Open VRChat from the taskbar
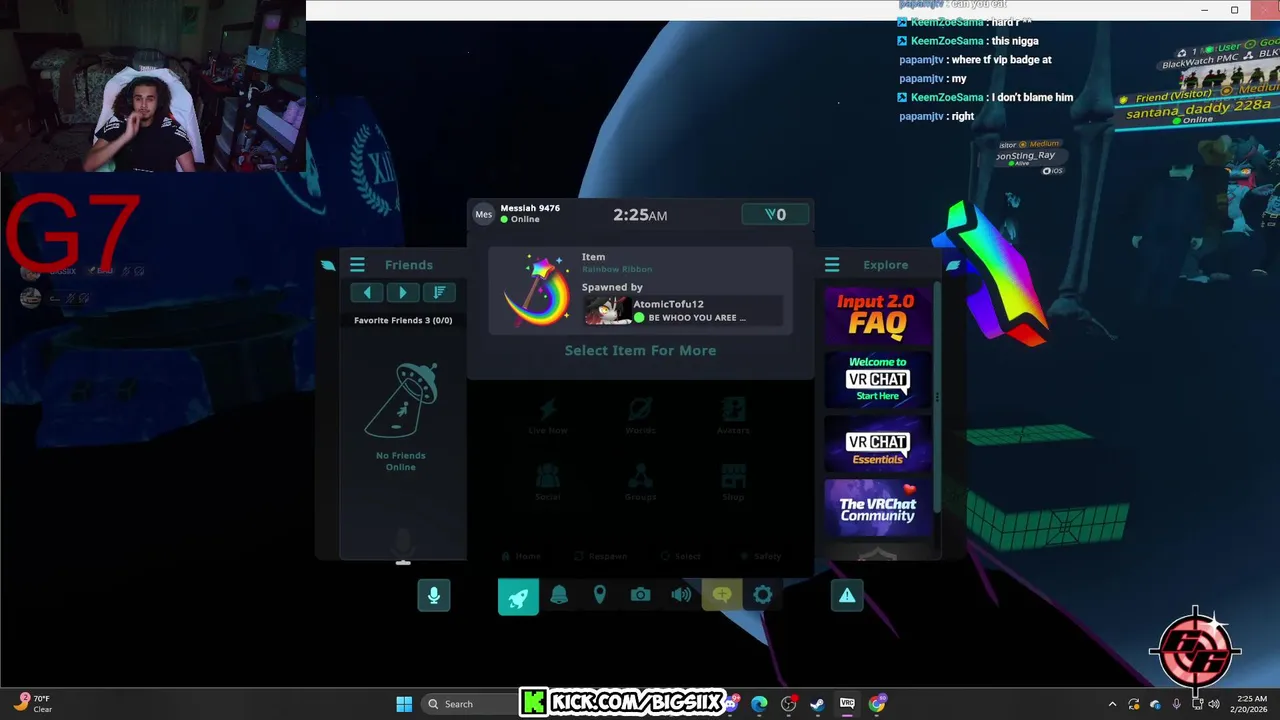Screen dimensions: 1280x720 pos(847,704)
